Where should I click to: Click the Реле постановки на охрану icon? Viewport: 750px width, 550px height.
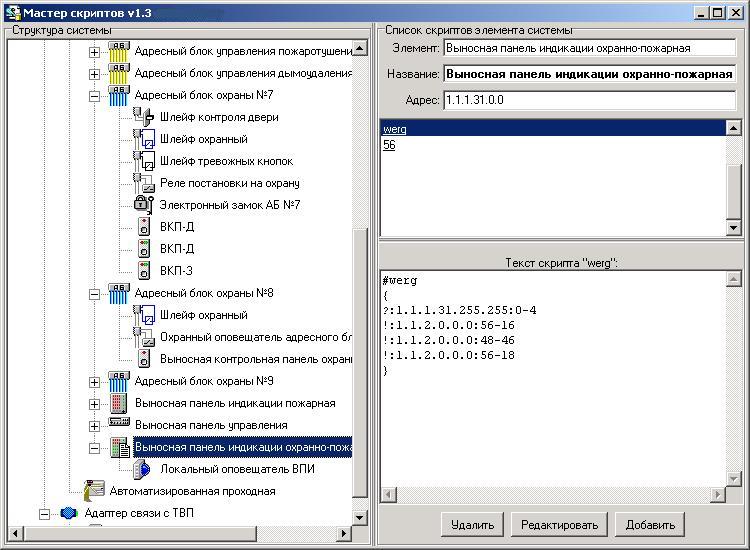click(143, 183)
